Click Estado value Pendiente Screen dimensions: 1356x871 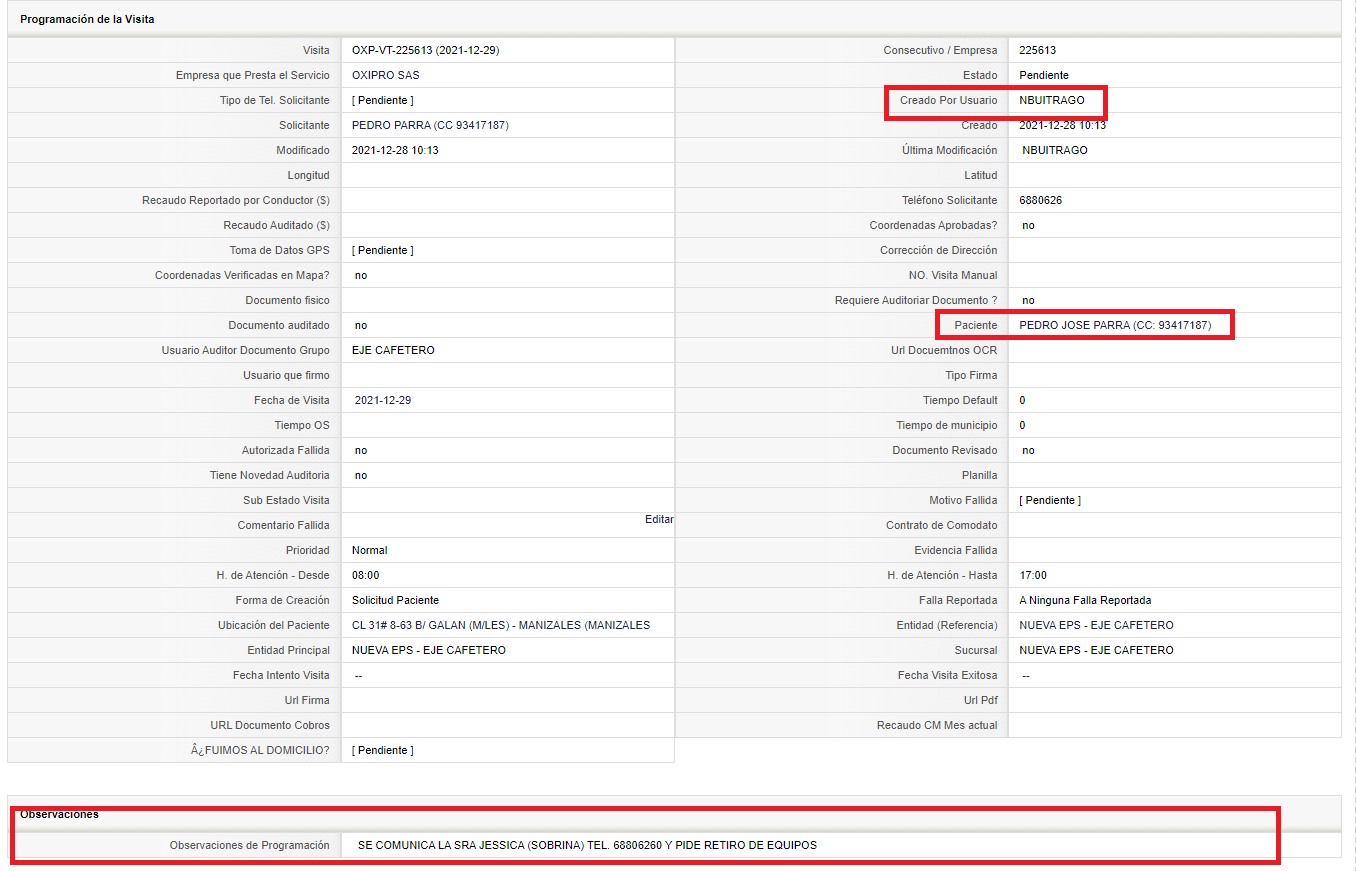click(x=1044, y=75)
